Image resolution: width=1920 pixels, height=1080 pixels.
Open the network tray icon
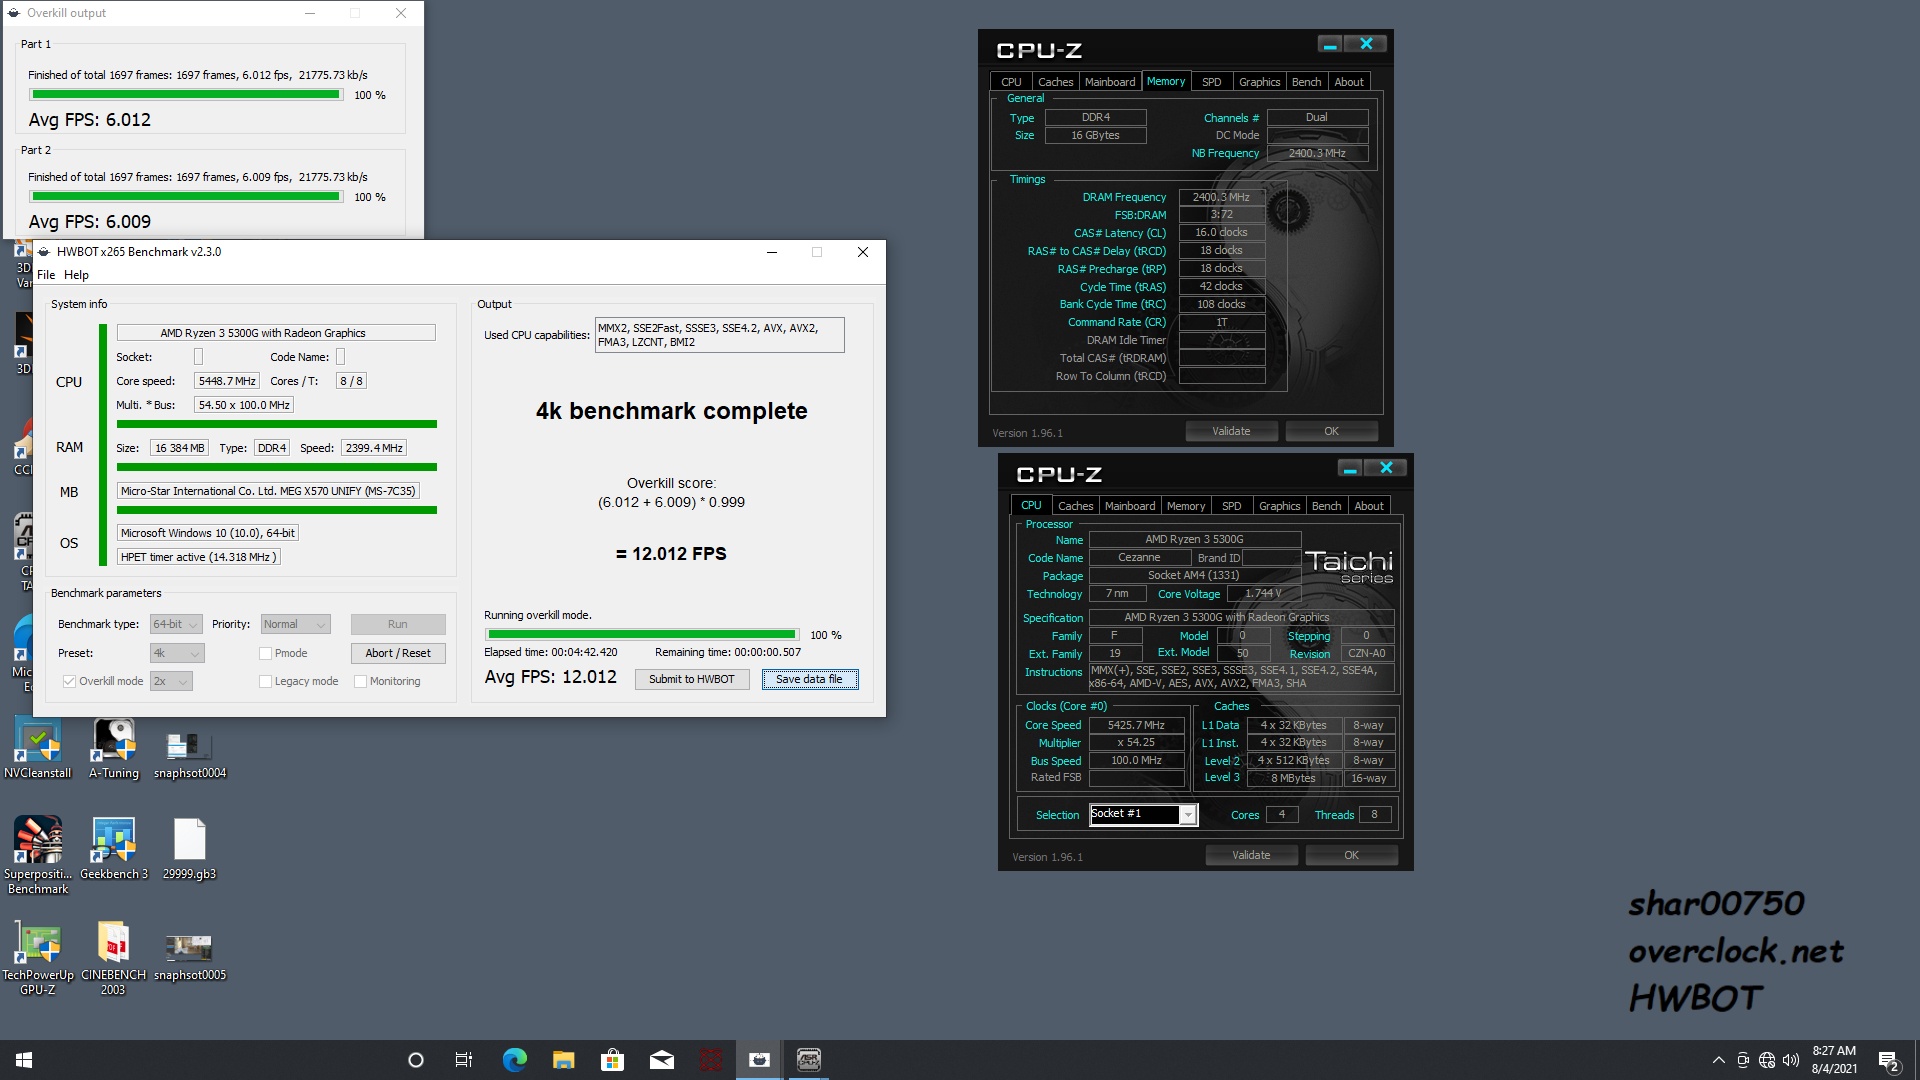point(1766,1060)
